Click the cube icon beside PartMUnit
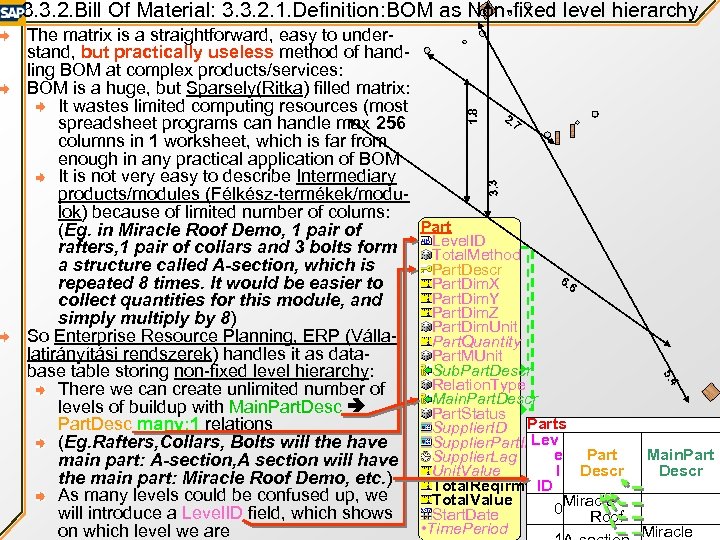 click(426, 355)
